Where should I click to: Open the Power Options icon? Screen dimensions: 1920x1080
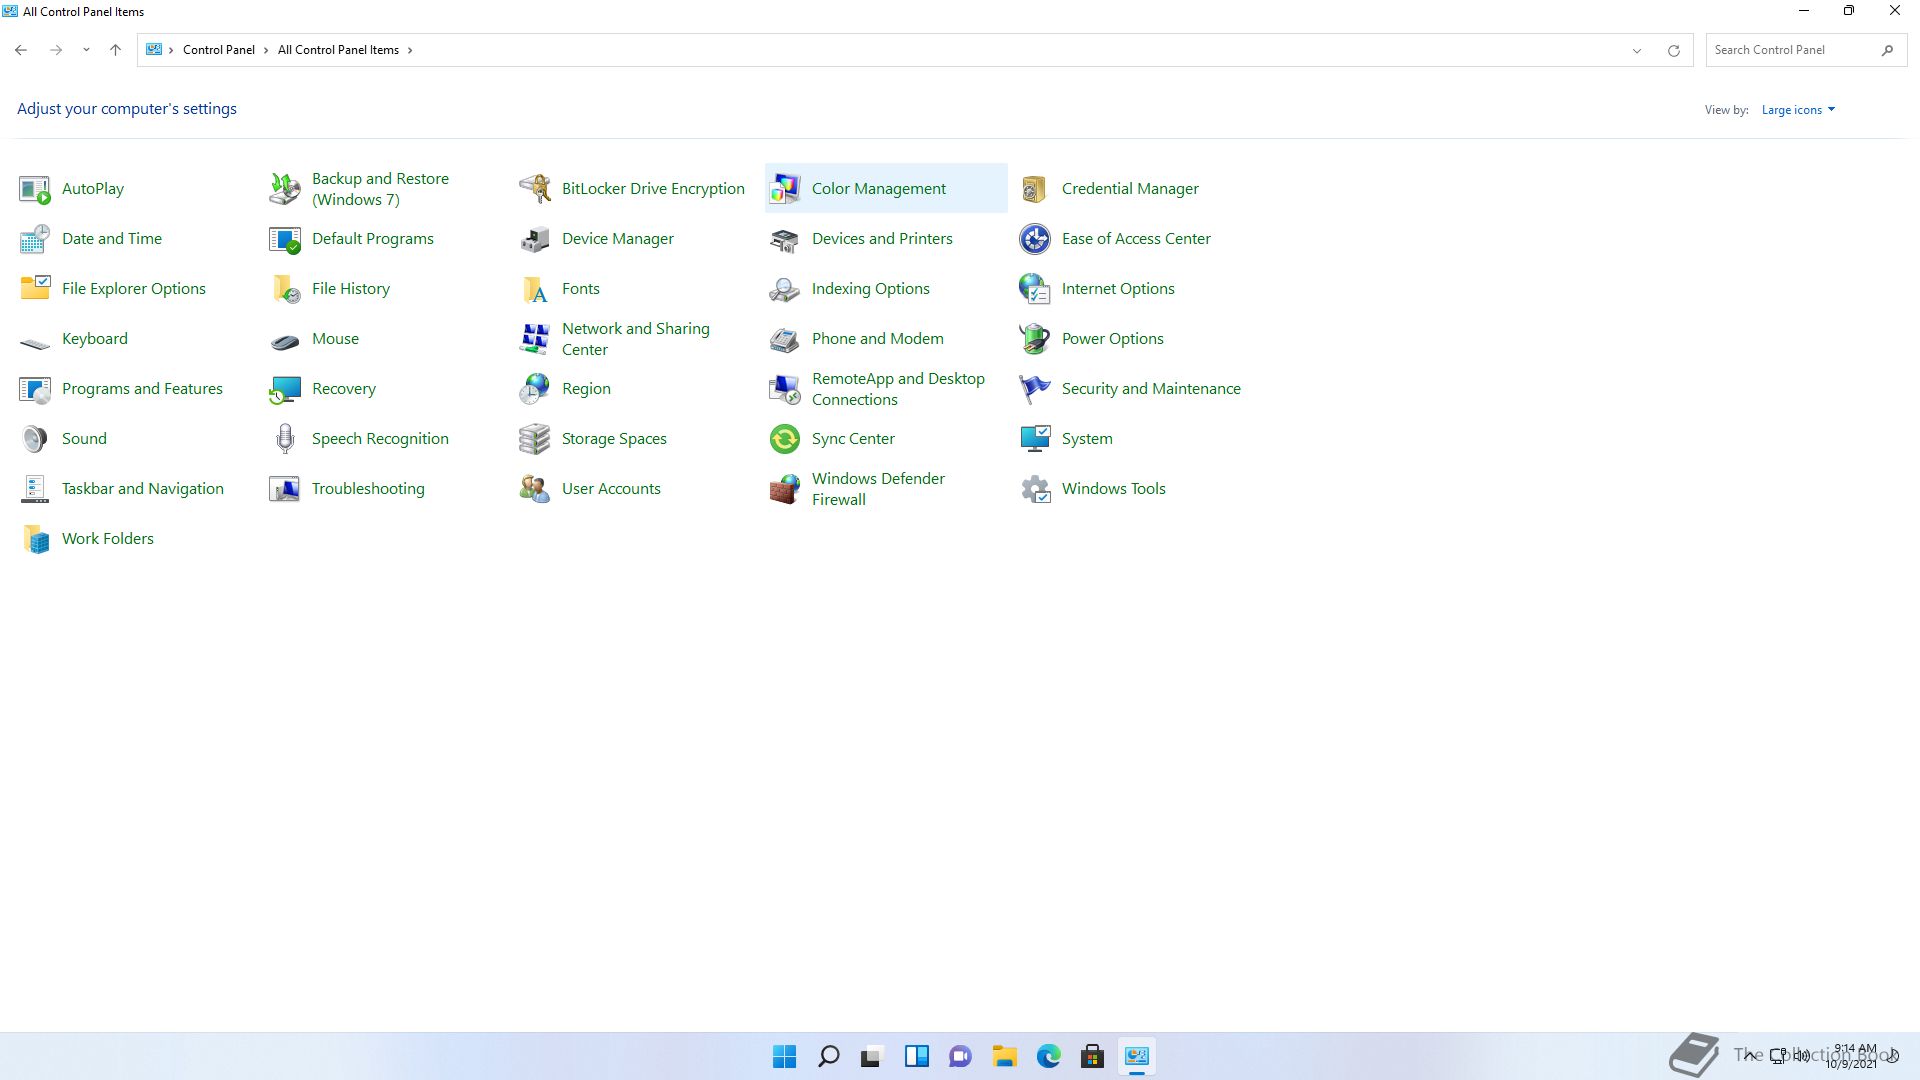coord(1035,339)
